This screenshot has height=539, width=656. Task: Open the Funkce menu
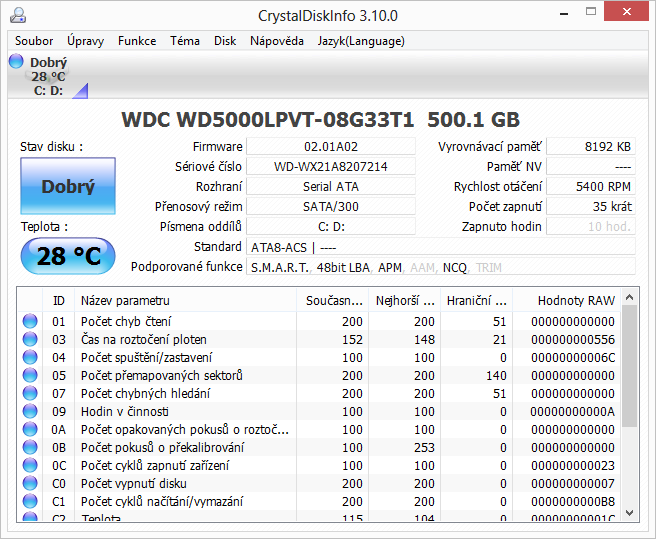pyautogui.click(x=137, y=41)
